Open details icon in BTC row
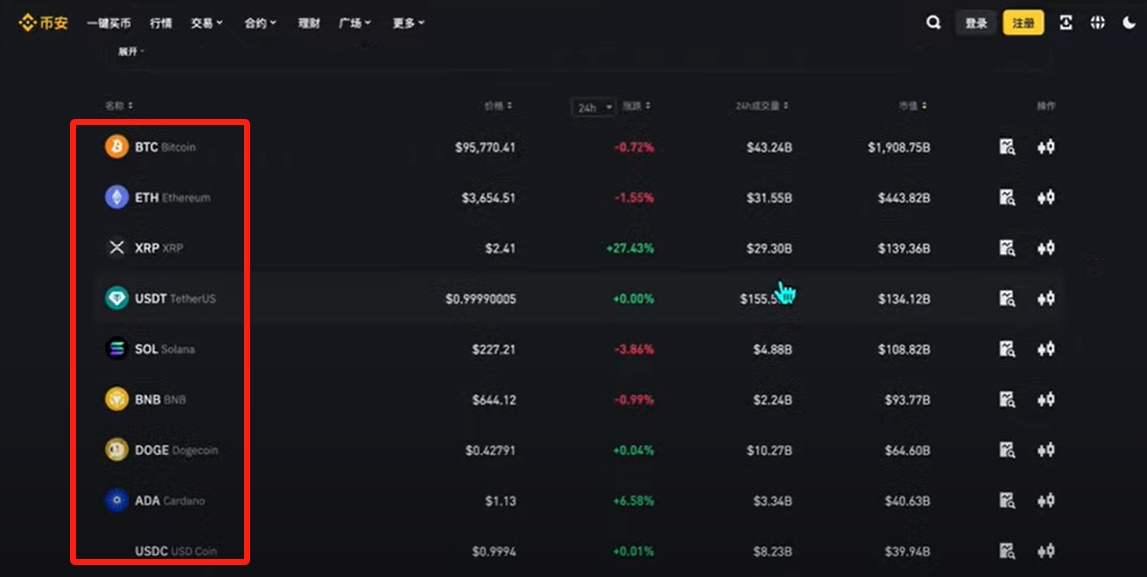Viewport: 1147px width, 577px height. click(1007, 147)
